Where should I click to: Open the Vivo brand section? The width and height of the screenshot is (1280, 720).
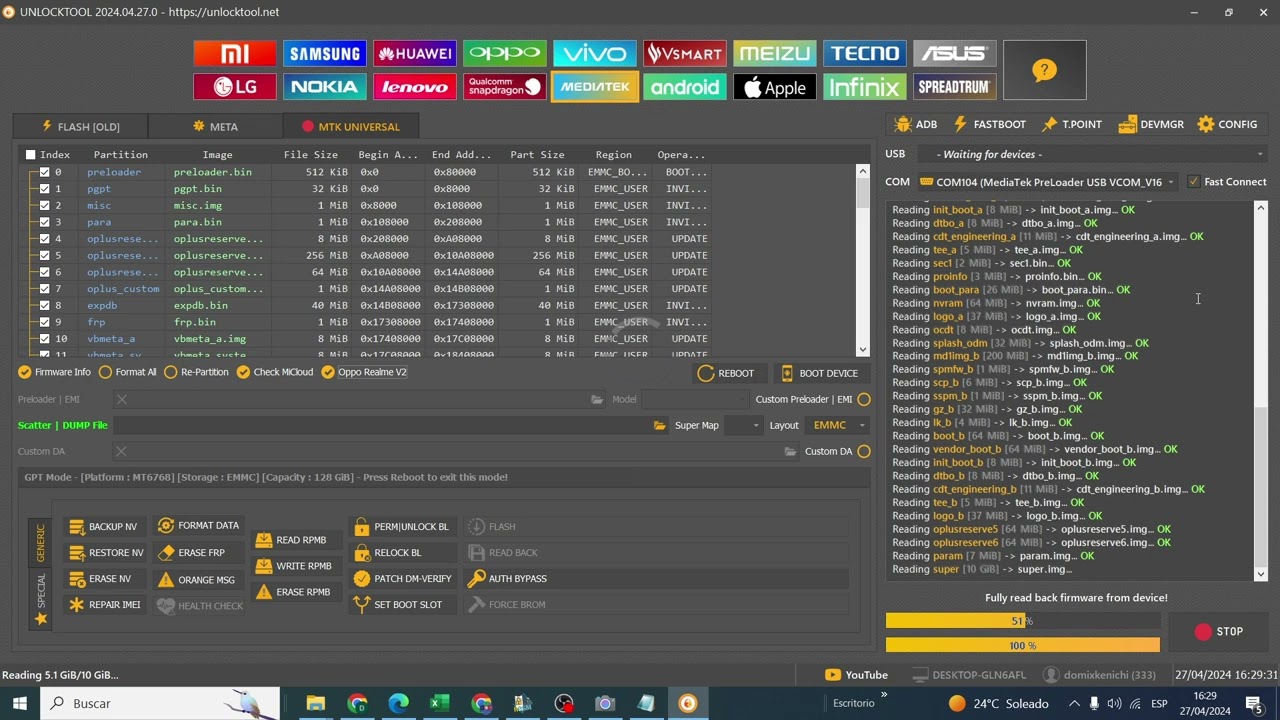point(595,53)
